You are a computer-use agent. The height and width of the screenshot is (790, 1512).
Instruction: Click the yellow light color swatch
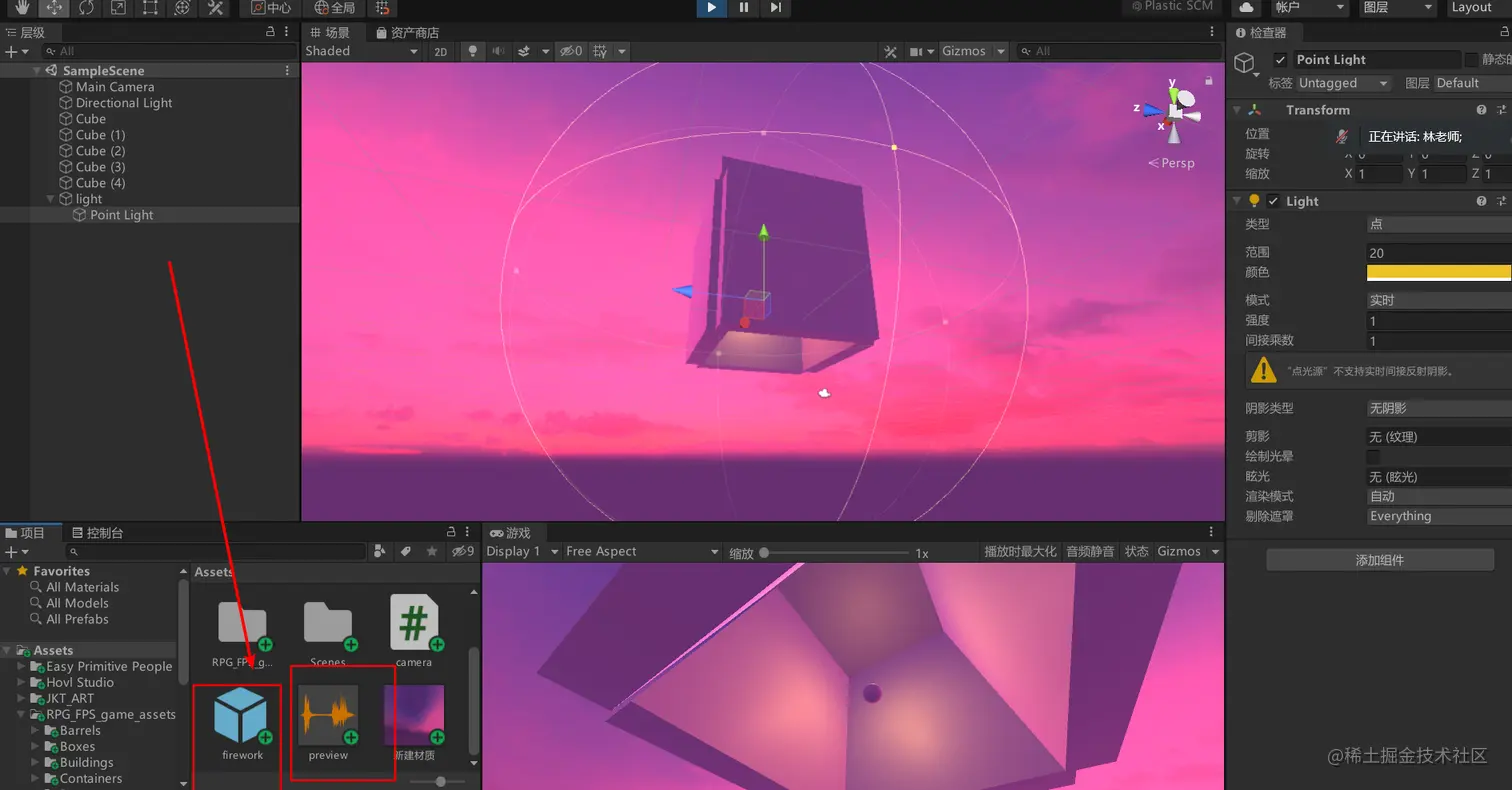point(1439,272)
